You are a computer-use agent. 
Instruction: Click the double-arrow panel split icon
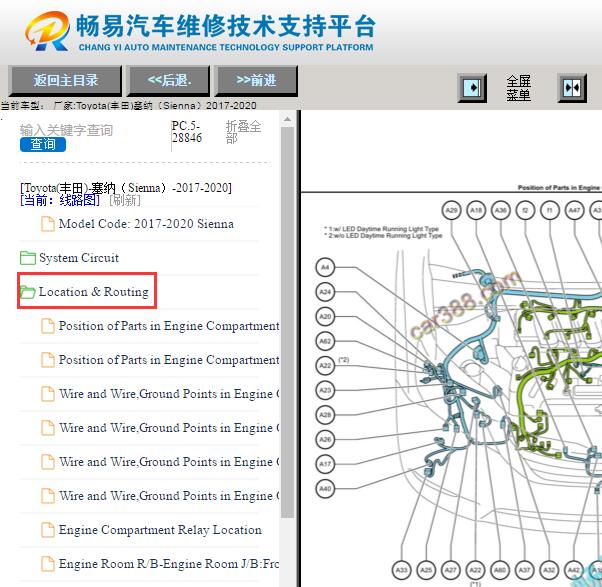[572, 88]
